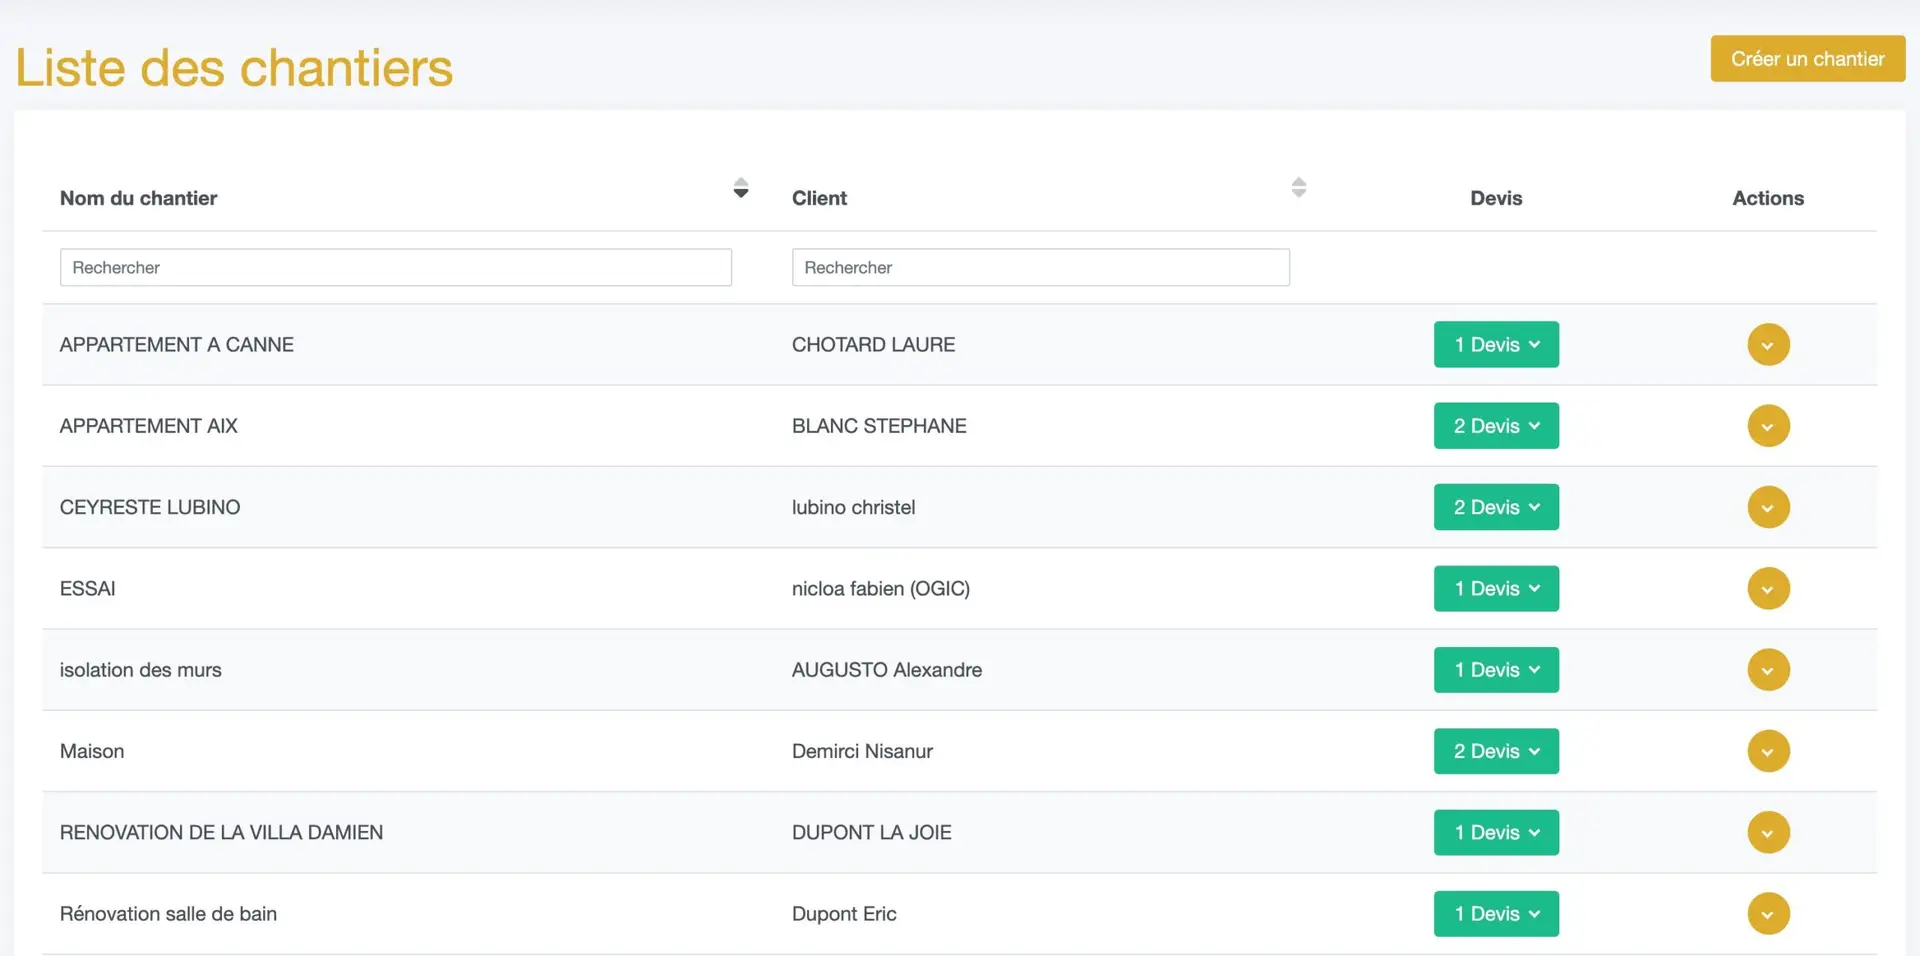
Task: Expand 1 Devis dropdown for Dupont Eric
Action: coord(1496,914)
